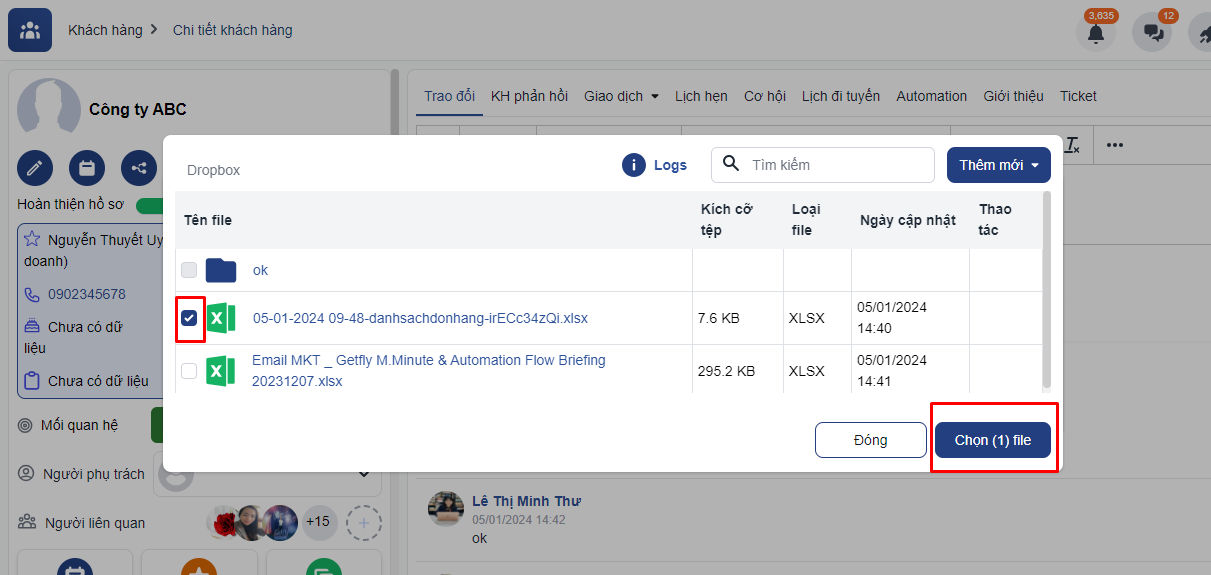Click the notification bell icon
The width and height of the screenshot is (1211, 575).
click(1096, 33)
